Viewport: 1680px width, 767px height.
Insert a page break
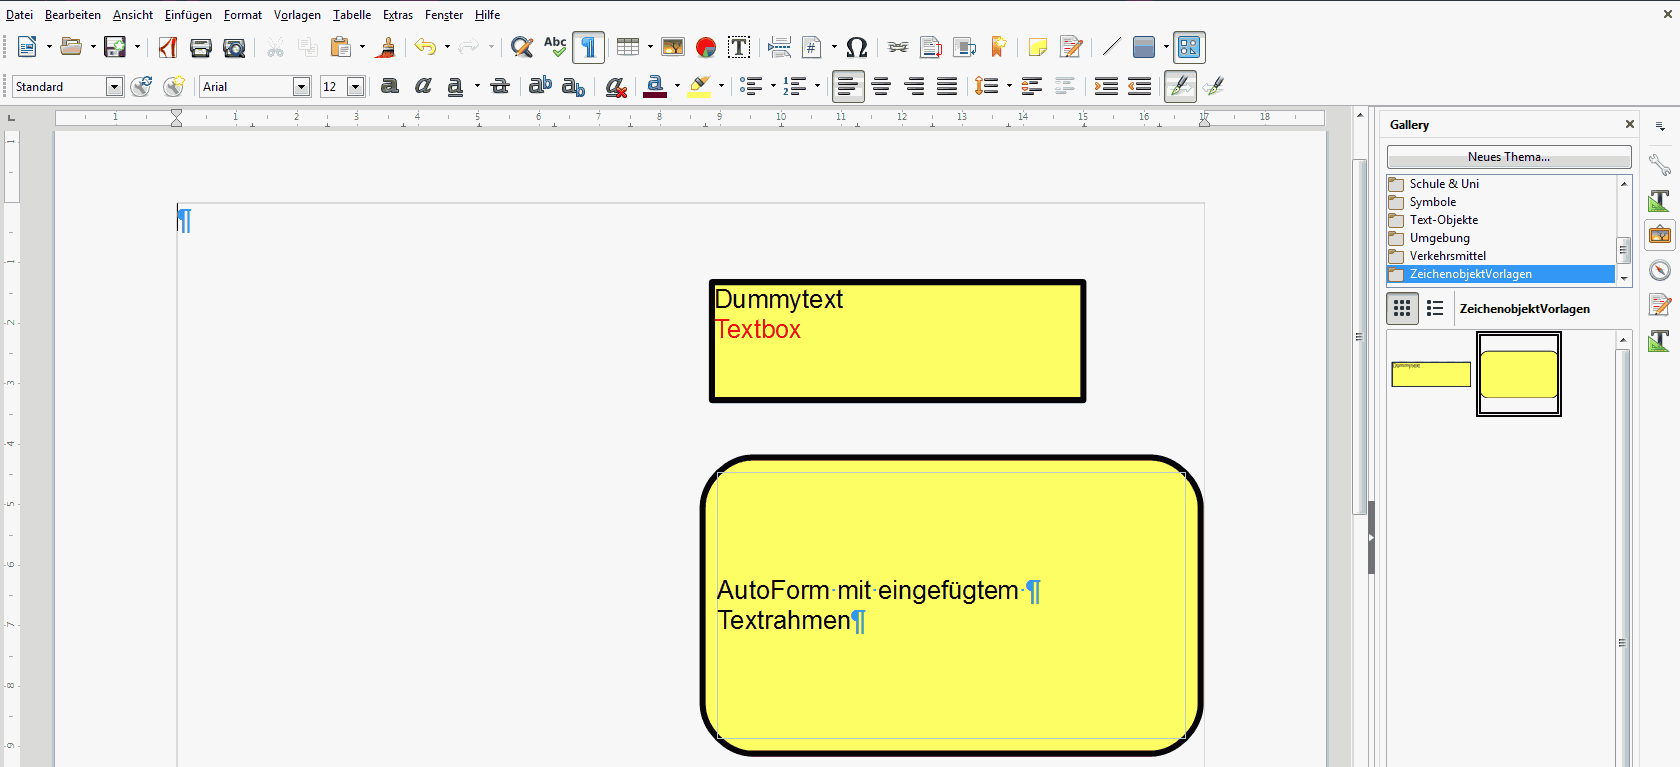point(779,47)
